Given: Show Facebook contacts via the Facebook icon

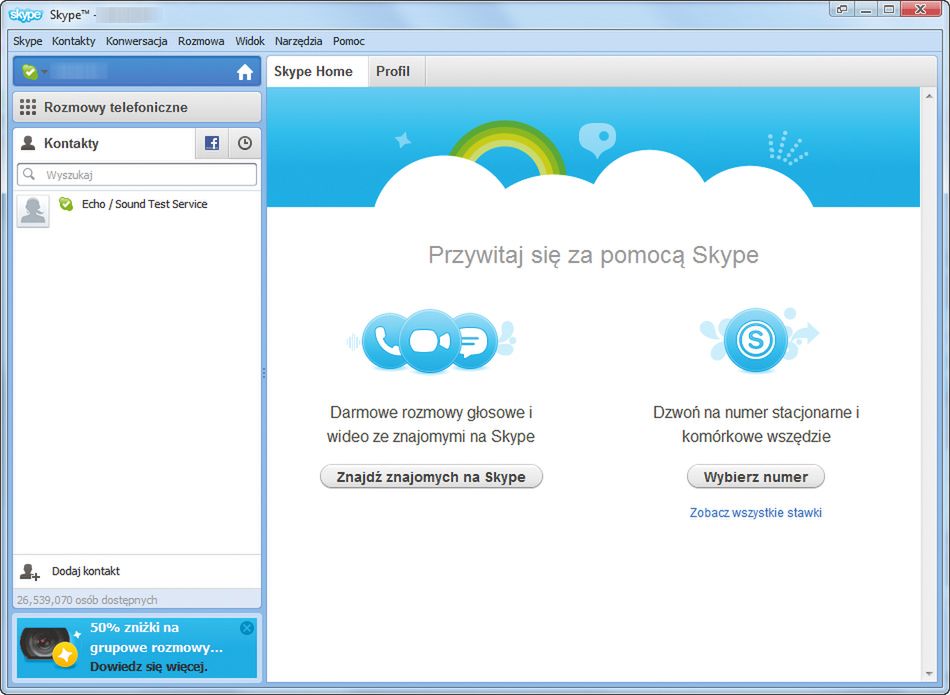Looking at the screenshot, I should click(212, 143).
